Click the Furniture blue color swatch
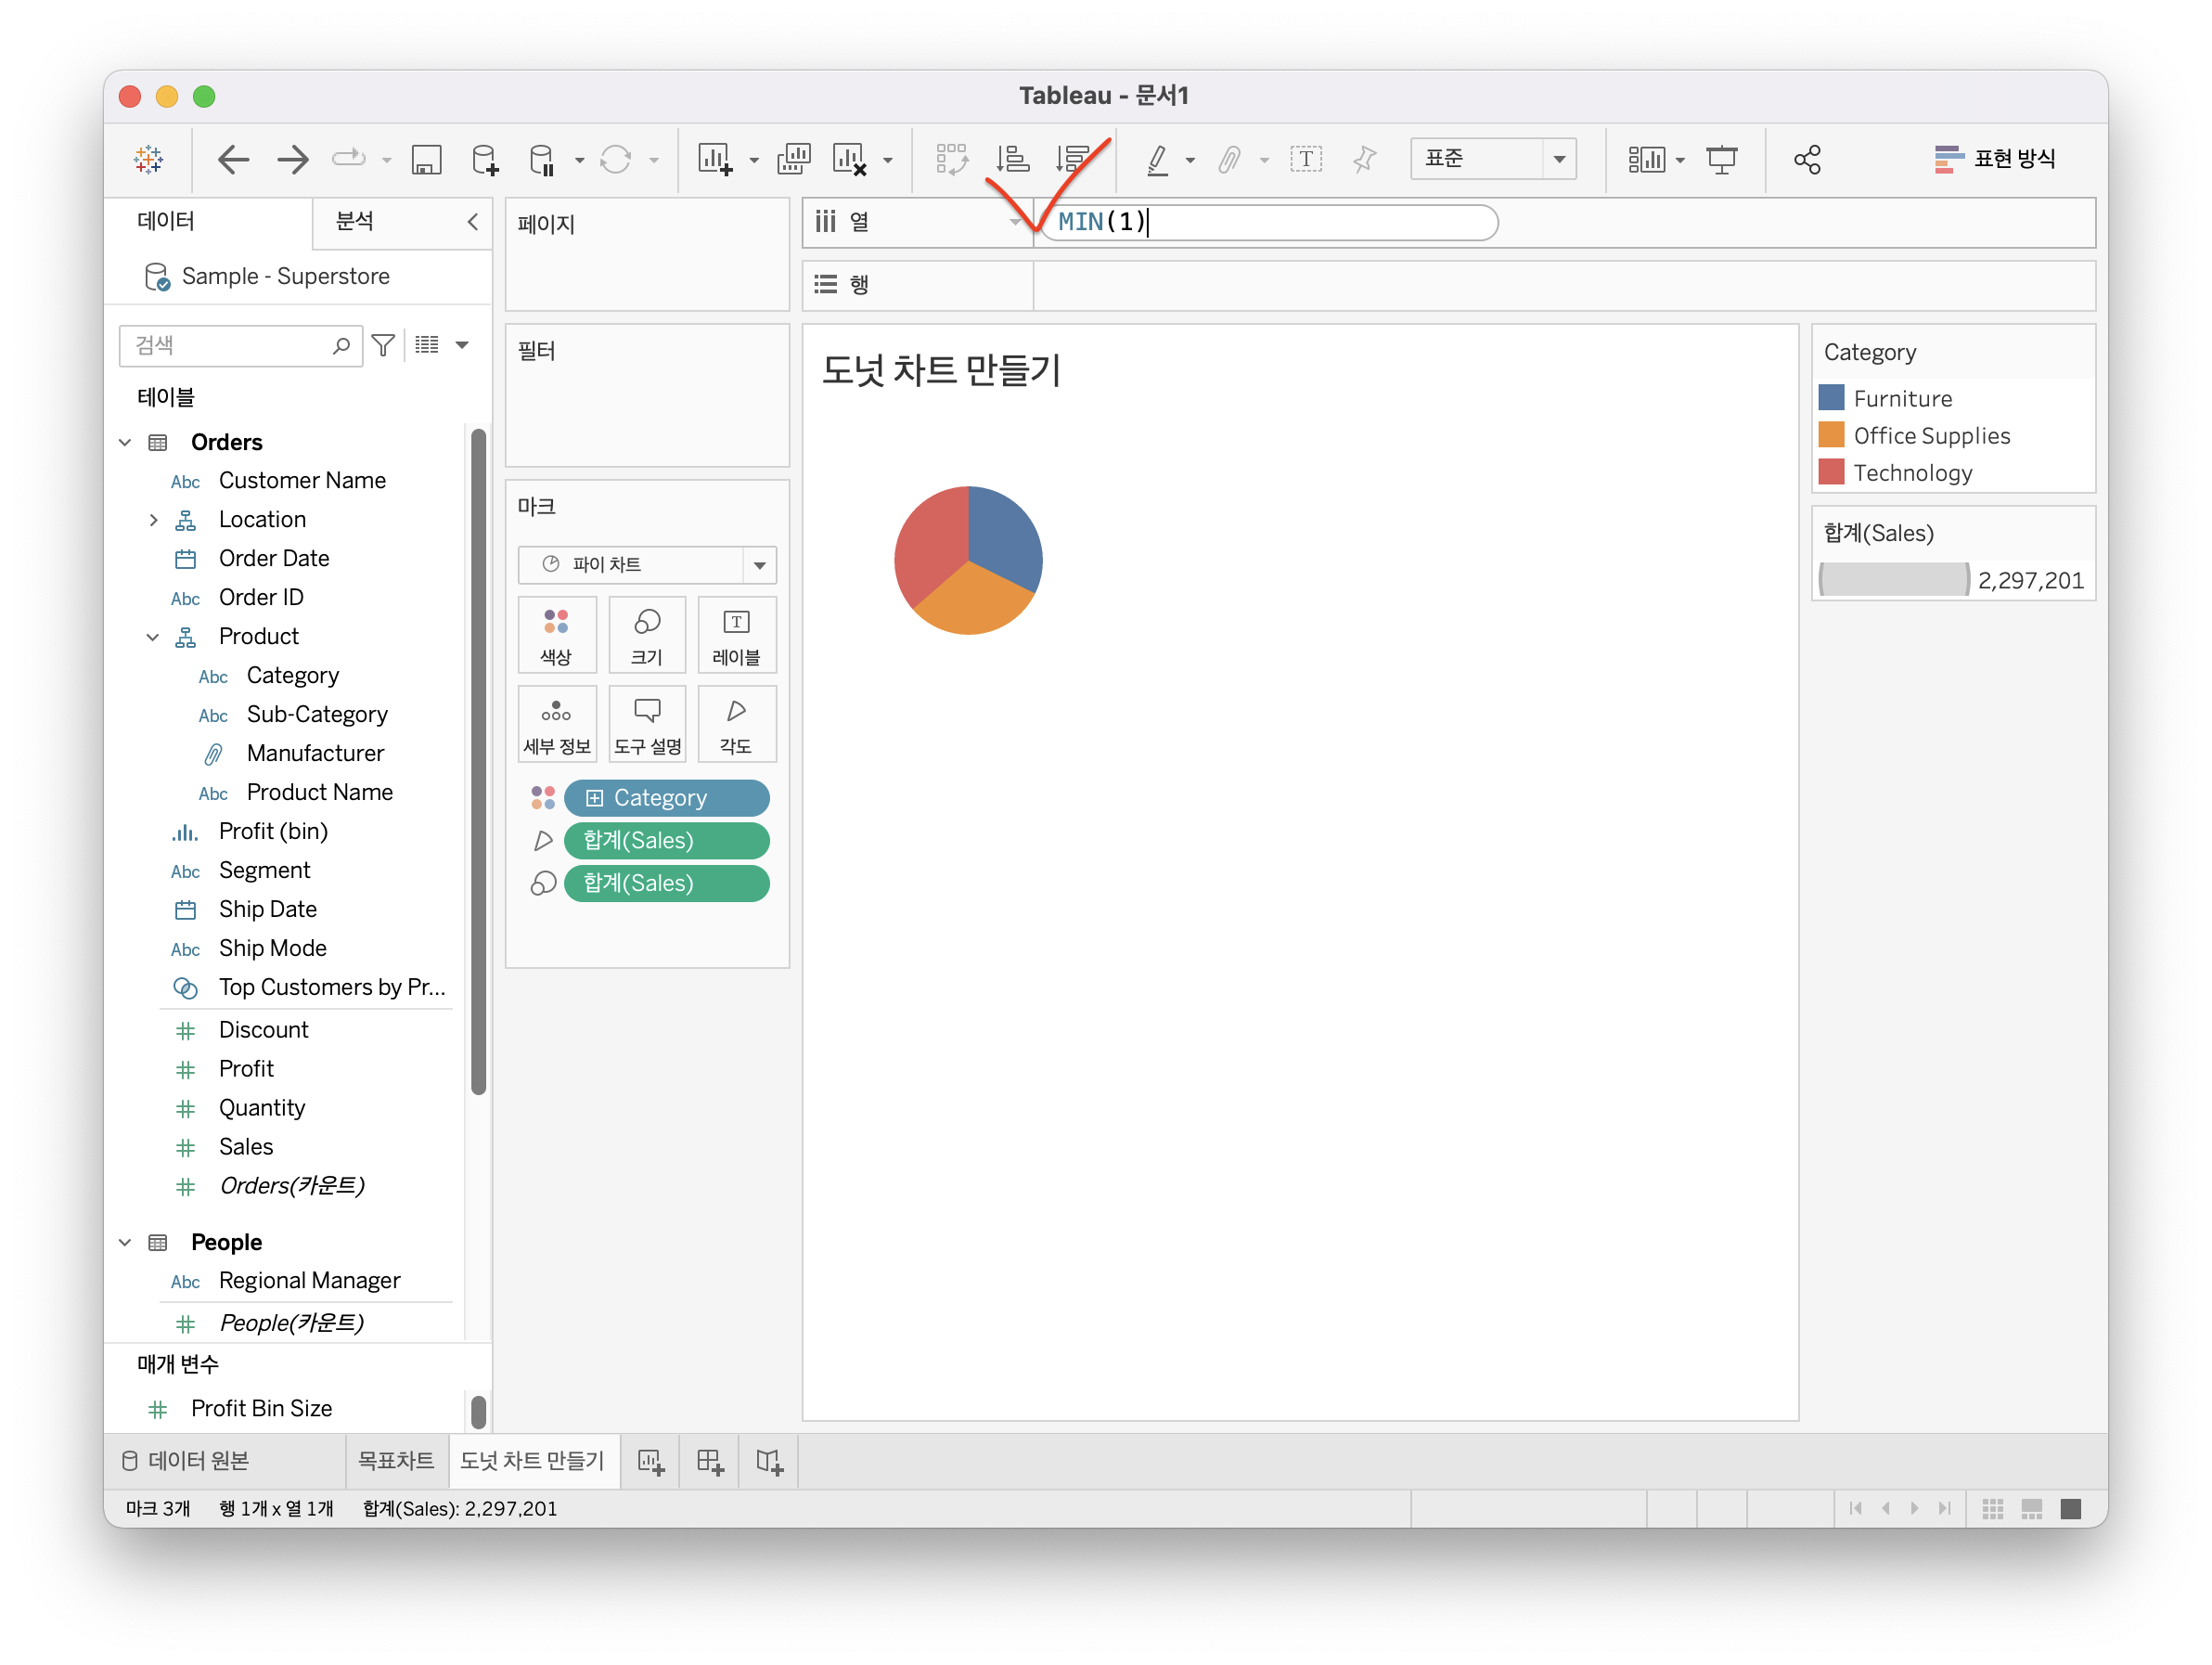 1831,398
